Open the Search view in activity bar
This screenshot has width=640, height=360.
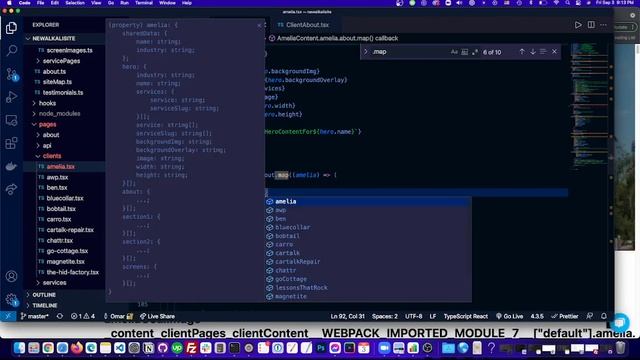11,51
